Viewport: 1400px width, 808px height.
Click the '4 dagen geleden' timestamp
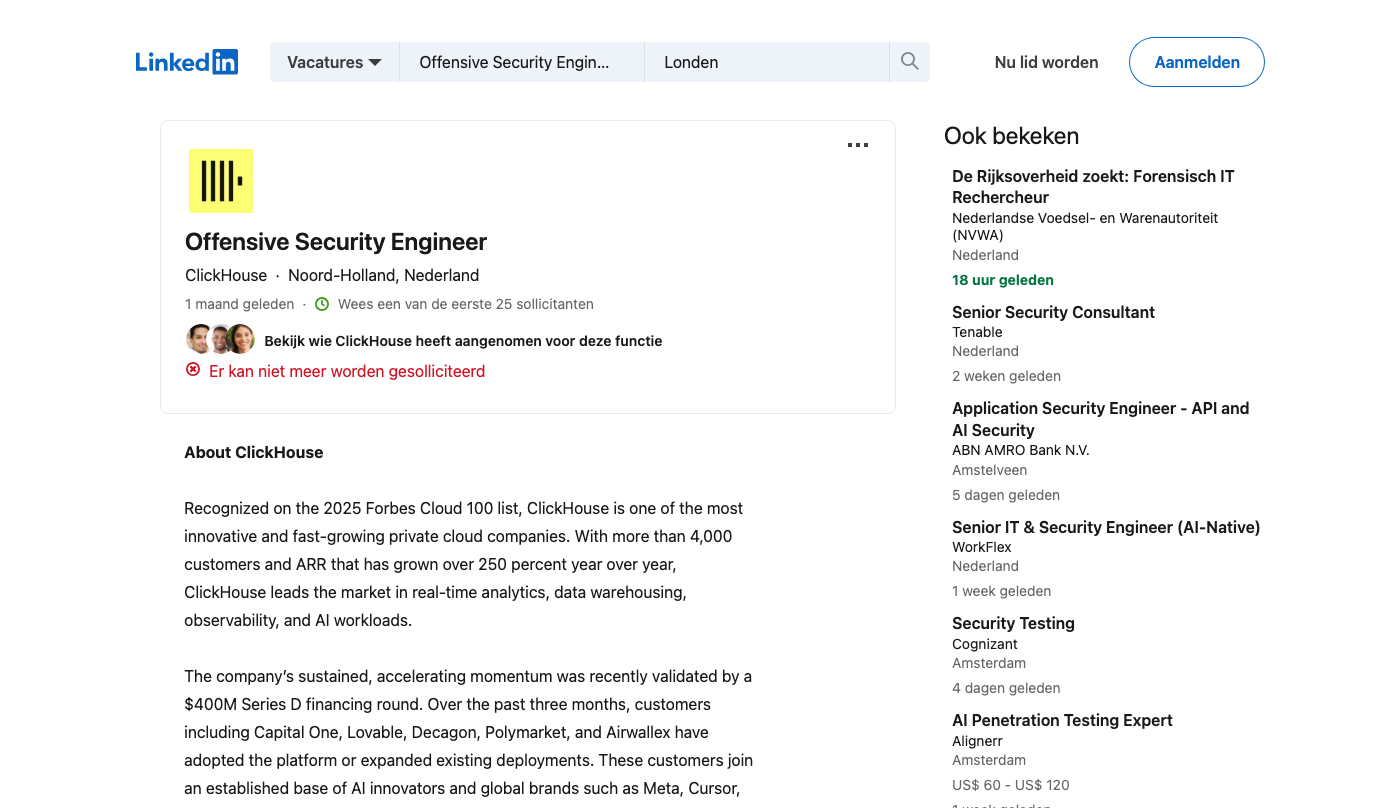[x=1006, y=688]
